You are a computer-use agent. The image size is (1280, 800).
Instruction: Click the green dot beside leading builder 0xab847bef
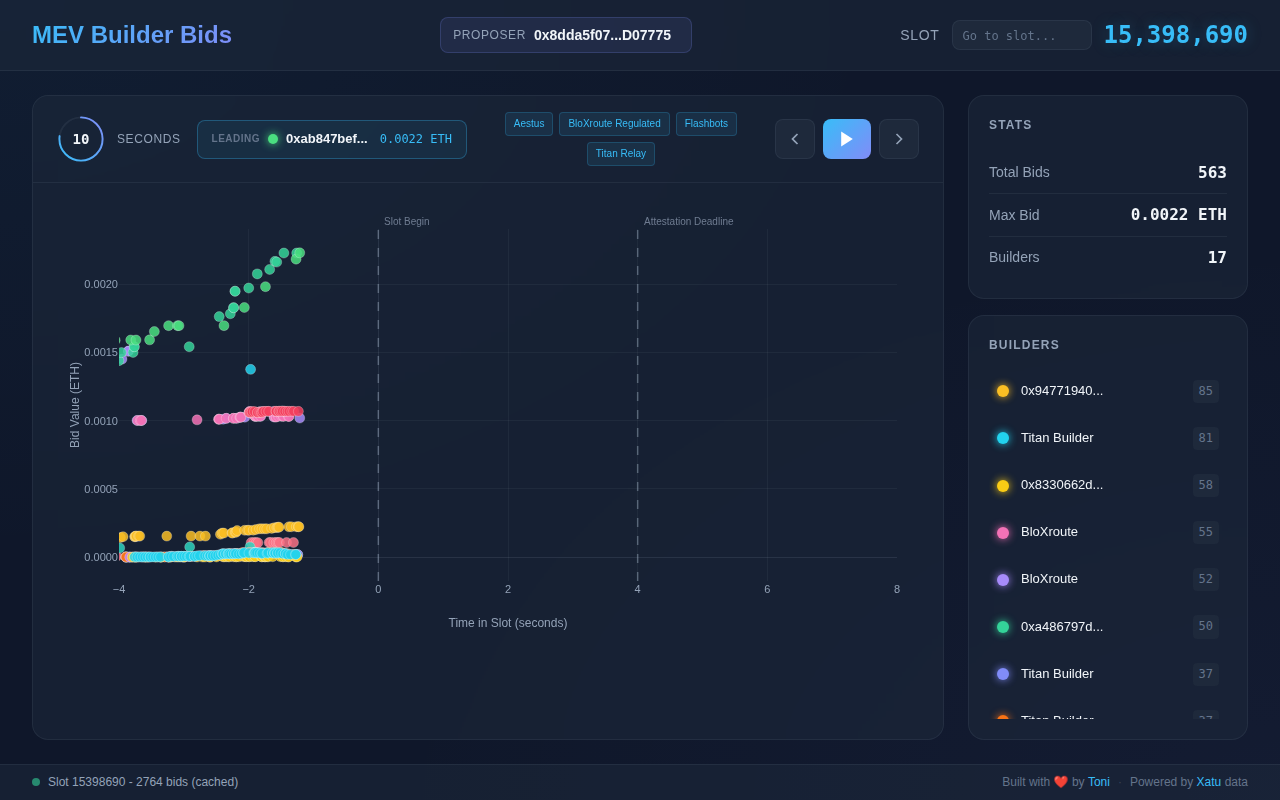point(273,139)
